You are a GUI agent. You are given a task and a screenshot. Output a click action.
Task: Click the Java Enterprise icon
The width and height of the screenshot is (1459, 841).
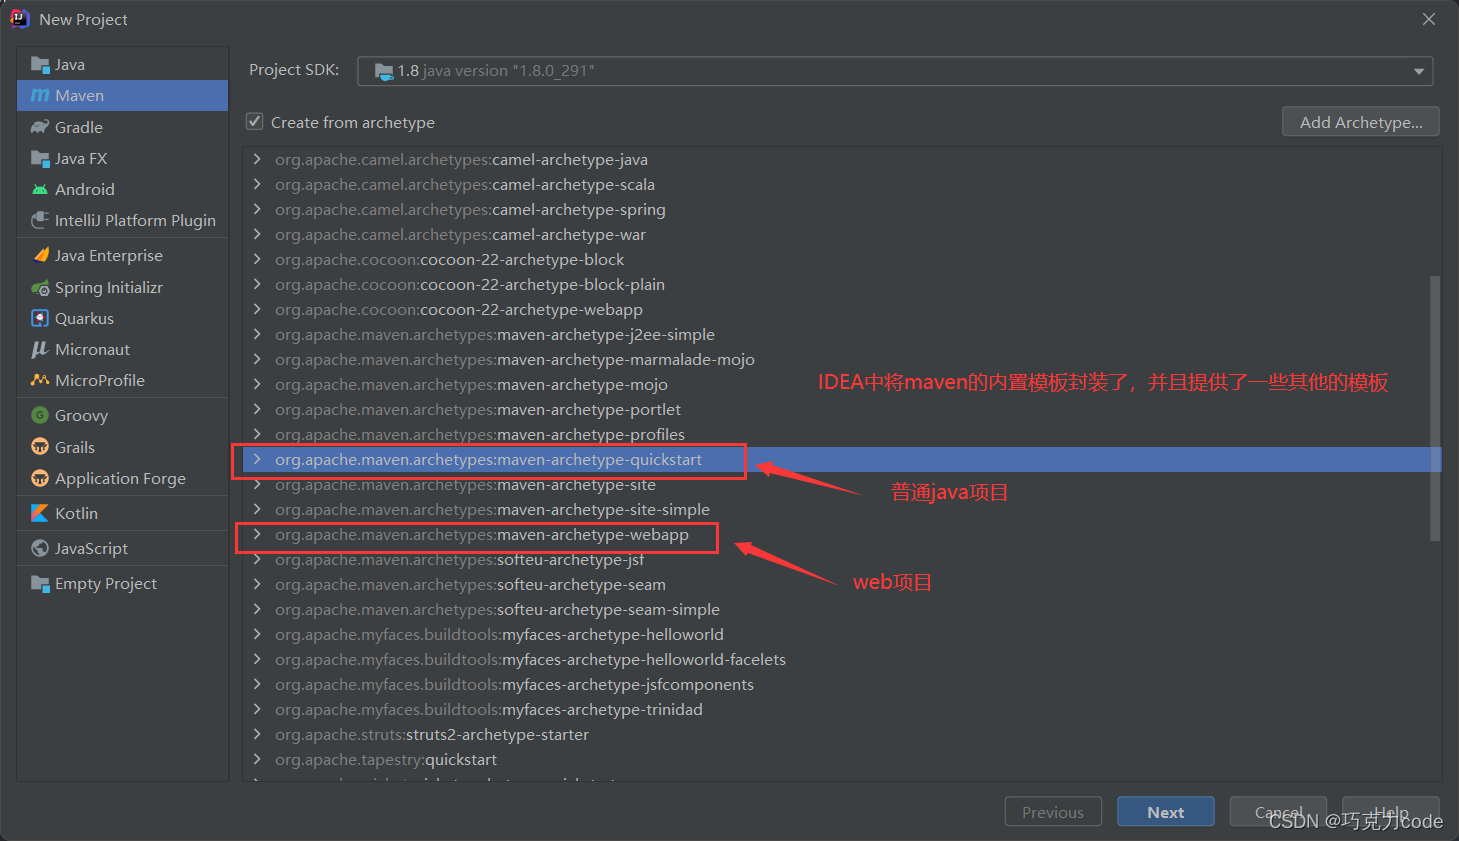coord(40,255)
